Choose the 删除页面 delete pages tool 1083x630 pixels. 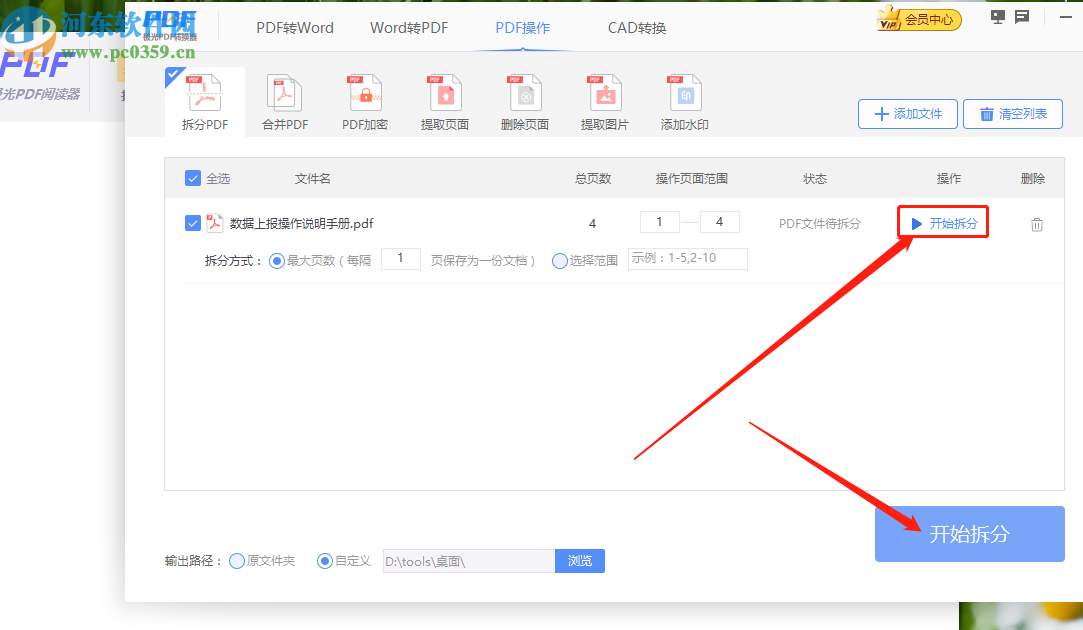click(x=524, y=100)
